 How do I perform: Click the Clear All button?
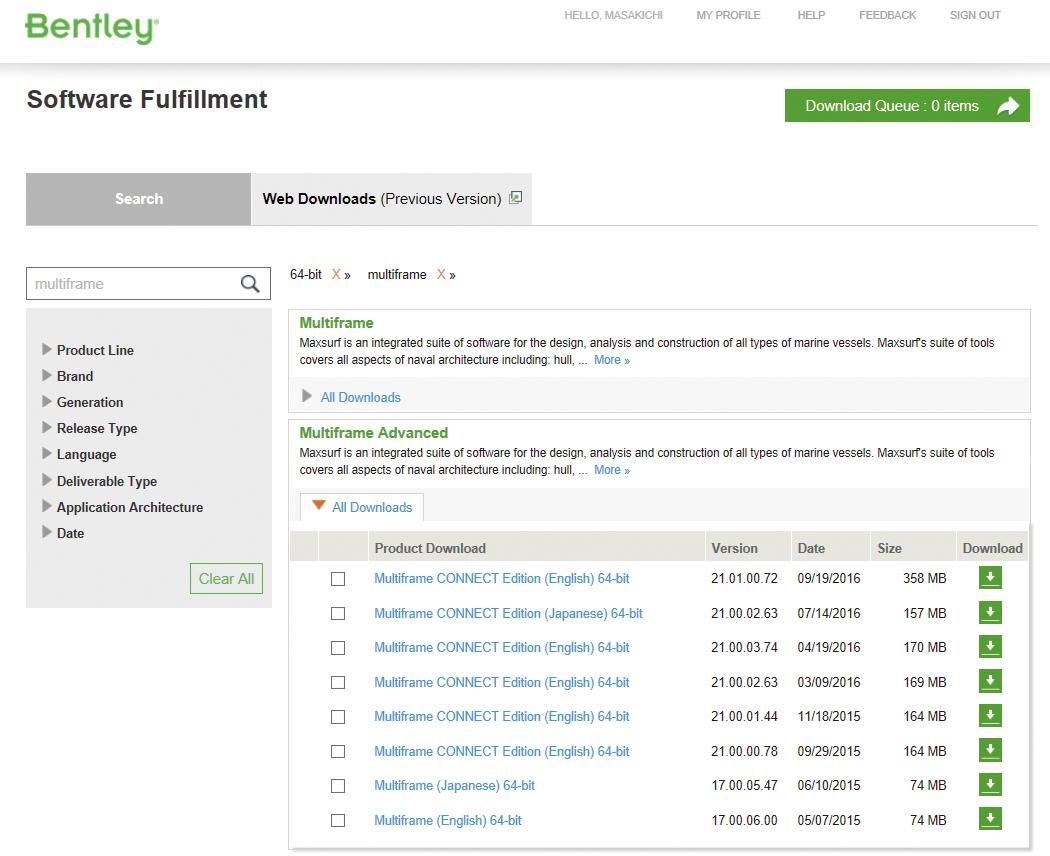[x=226, y=579]
